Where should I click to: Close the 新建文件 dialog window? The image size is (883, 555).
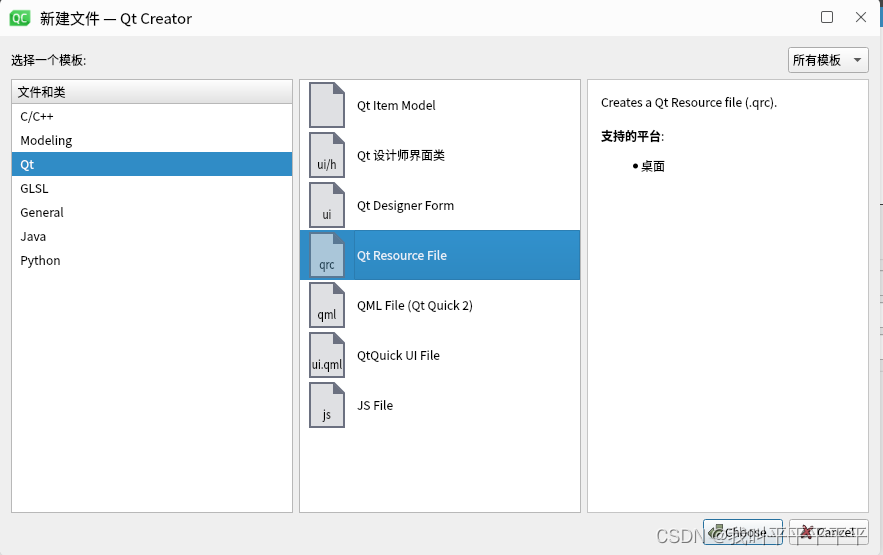860,17
